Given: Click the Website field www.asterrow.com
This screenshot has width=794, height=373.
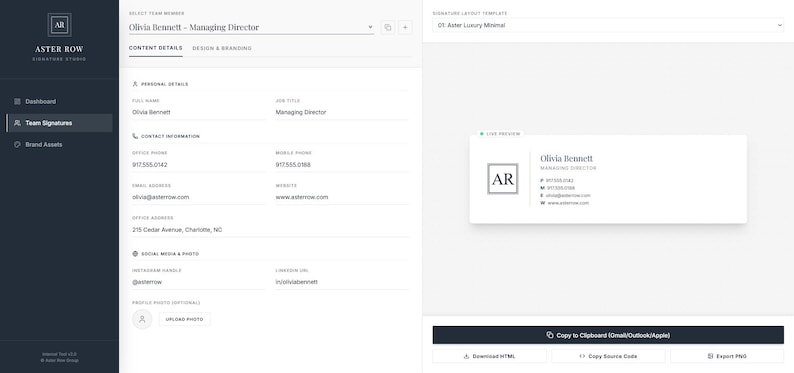Looking at the screenshot, I should pos(342,197).
